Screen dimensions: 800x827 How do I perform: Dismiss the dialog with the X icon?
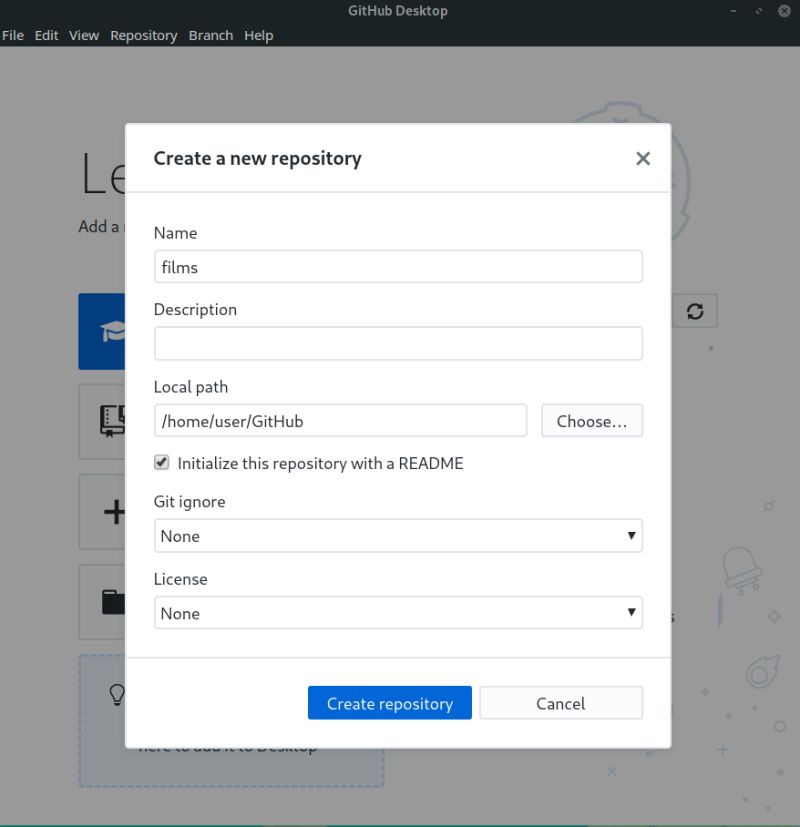[x=642, y=158]
